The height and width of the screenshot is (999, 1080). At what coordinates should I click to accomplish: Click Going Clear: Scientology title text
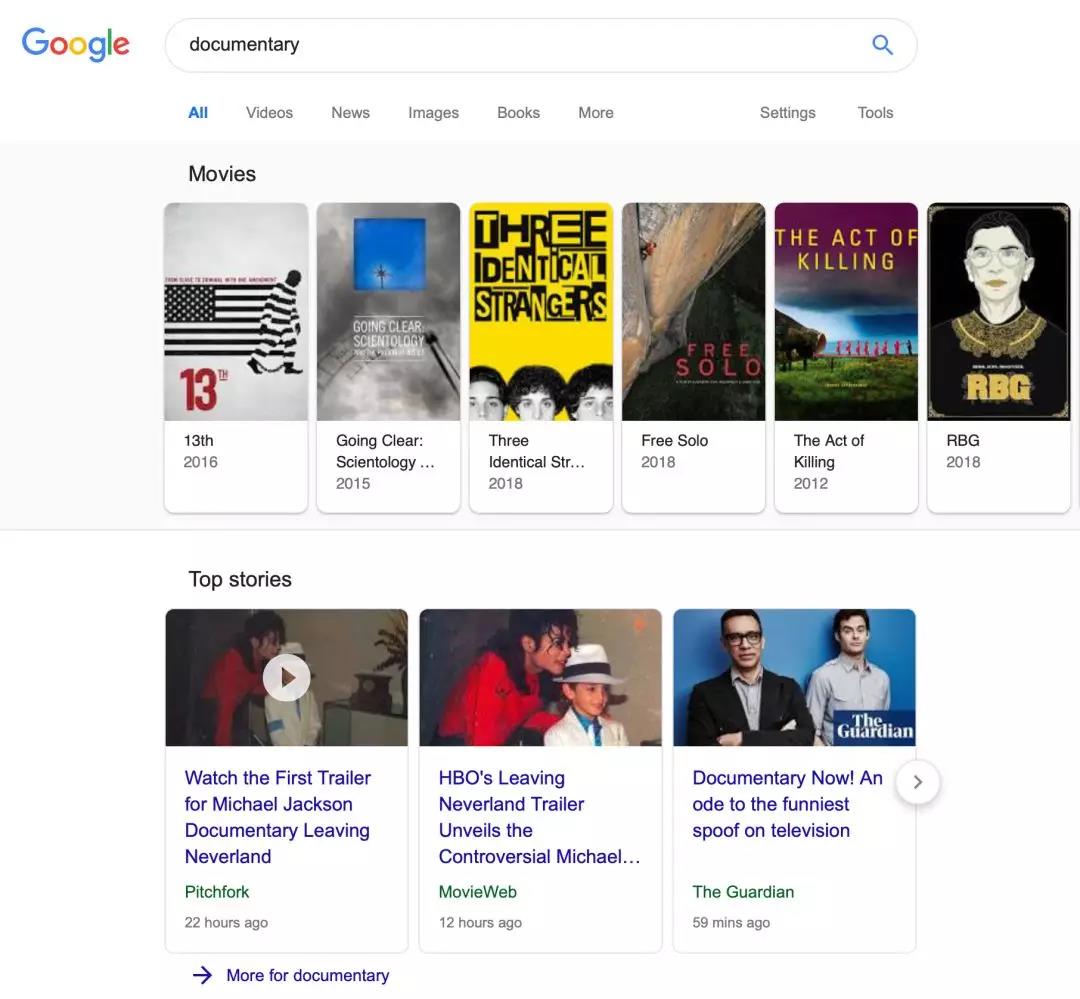pos(385,451)
